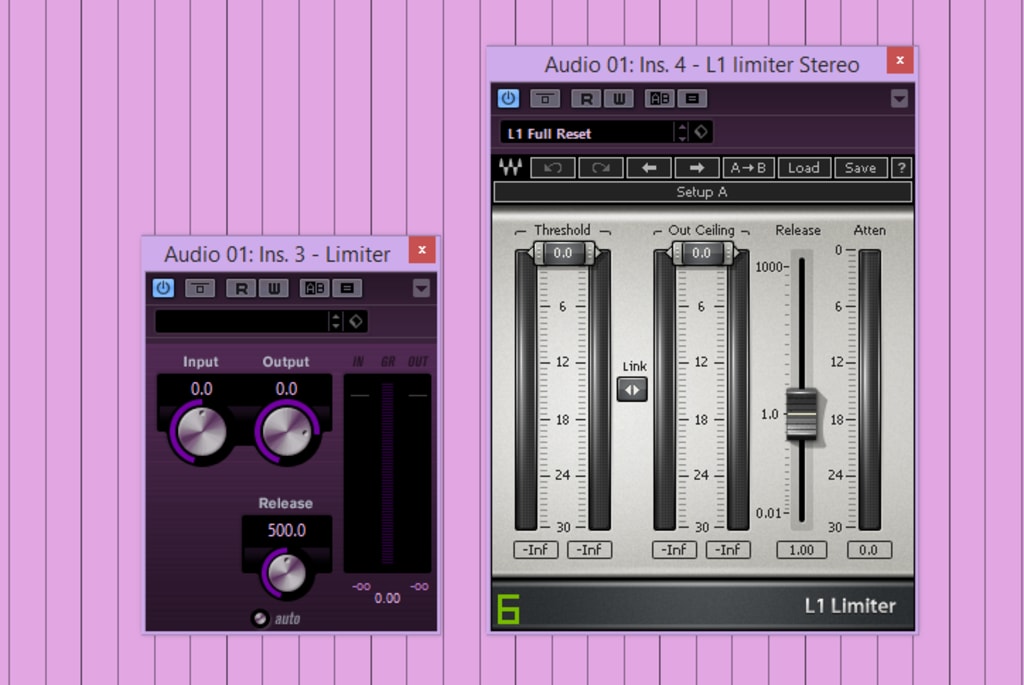Click the A/B settings copy icon in Limiter window
1024x685 pixels.
pyautogui.click(x=347, y=288)
